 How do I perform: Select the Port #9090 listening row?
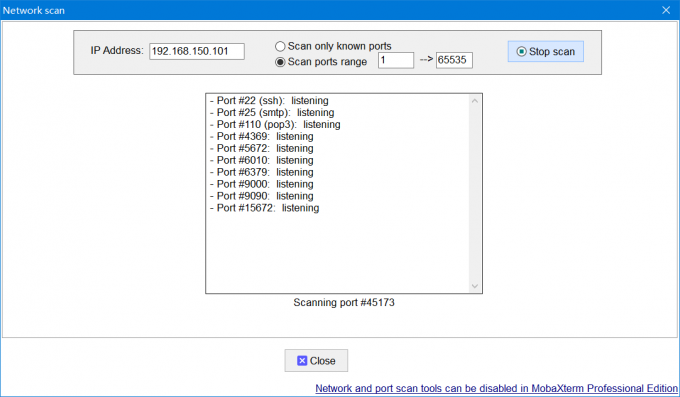point(262,196)
